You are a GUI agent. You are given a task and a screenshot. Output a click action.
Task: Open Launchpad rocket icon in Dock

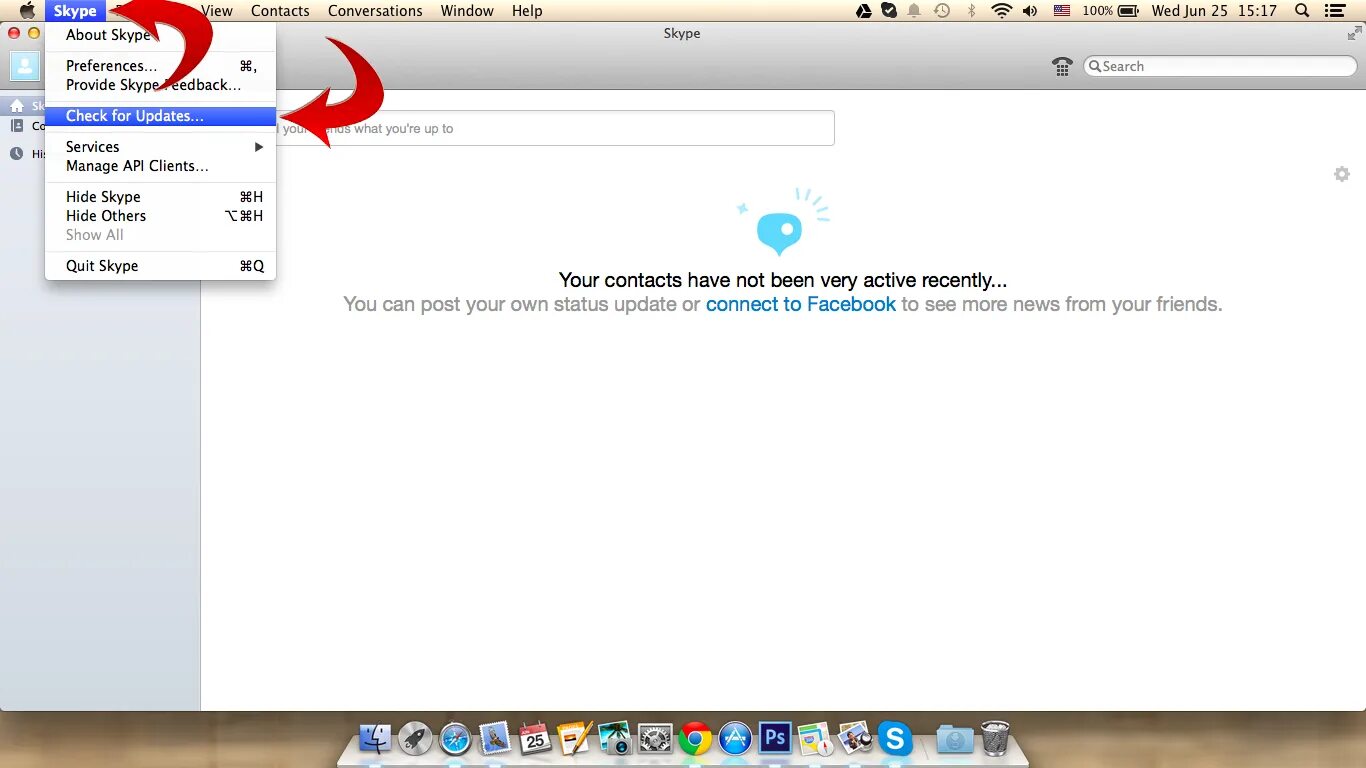415,738
